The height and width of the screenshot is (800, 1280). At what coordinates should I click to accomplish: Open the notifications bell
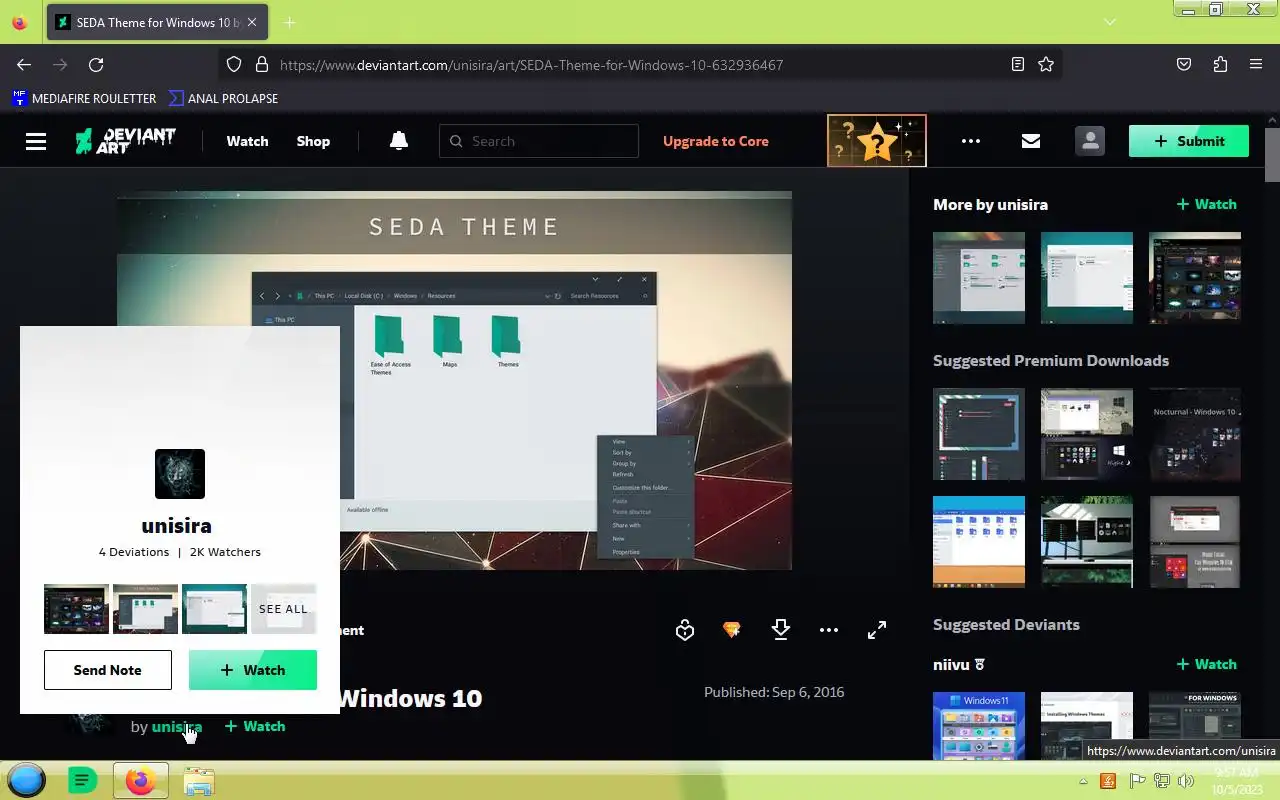(x=399, y=141)
